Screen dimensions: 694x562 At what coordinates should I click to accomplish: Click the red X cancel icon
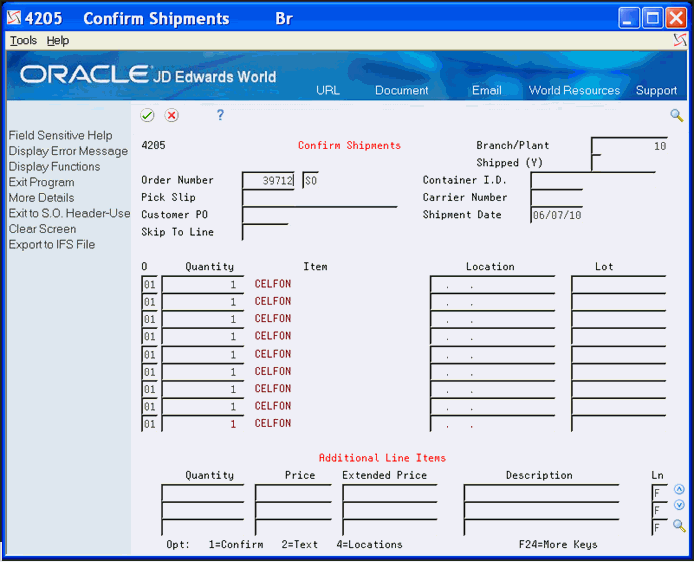171,115
